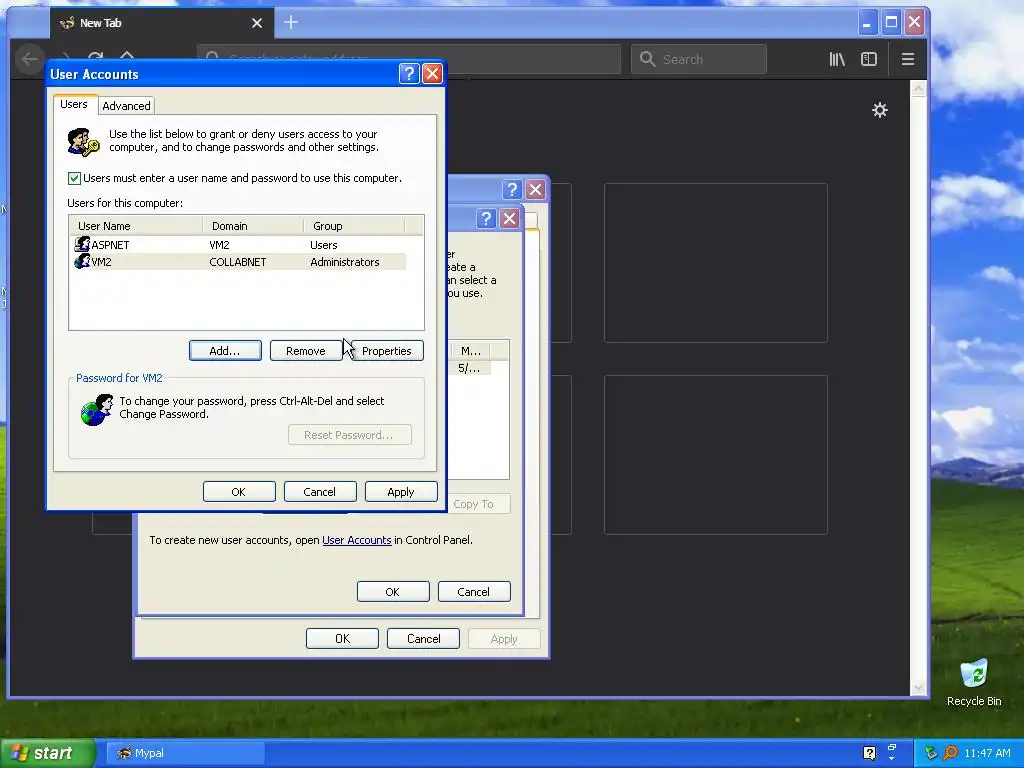Click the empty top-right new tab tile

click(716, 263)
